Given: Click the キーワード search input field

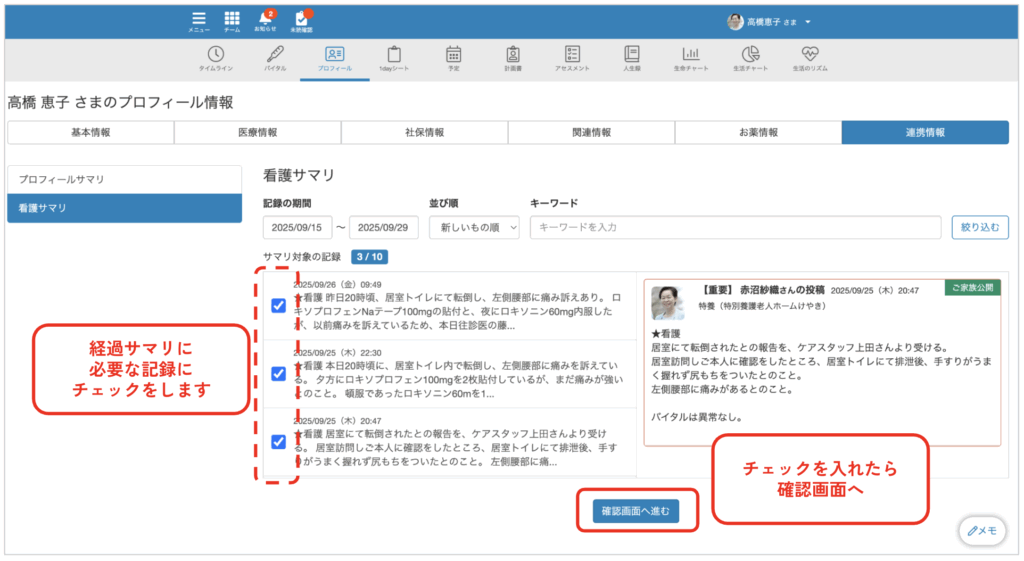Looking at the screenshot, I should click(735, 227).
